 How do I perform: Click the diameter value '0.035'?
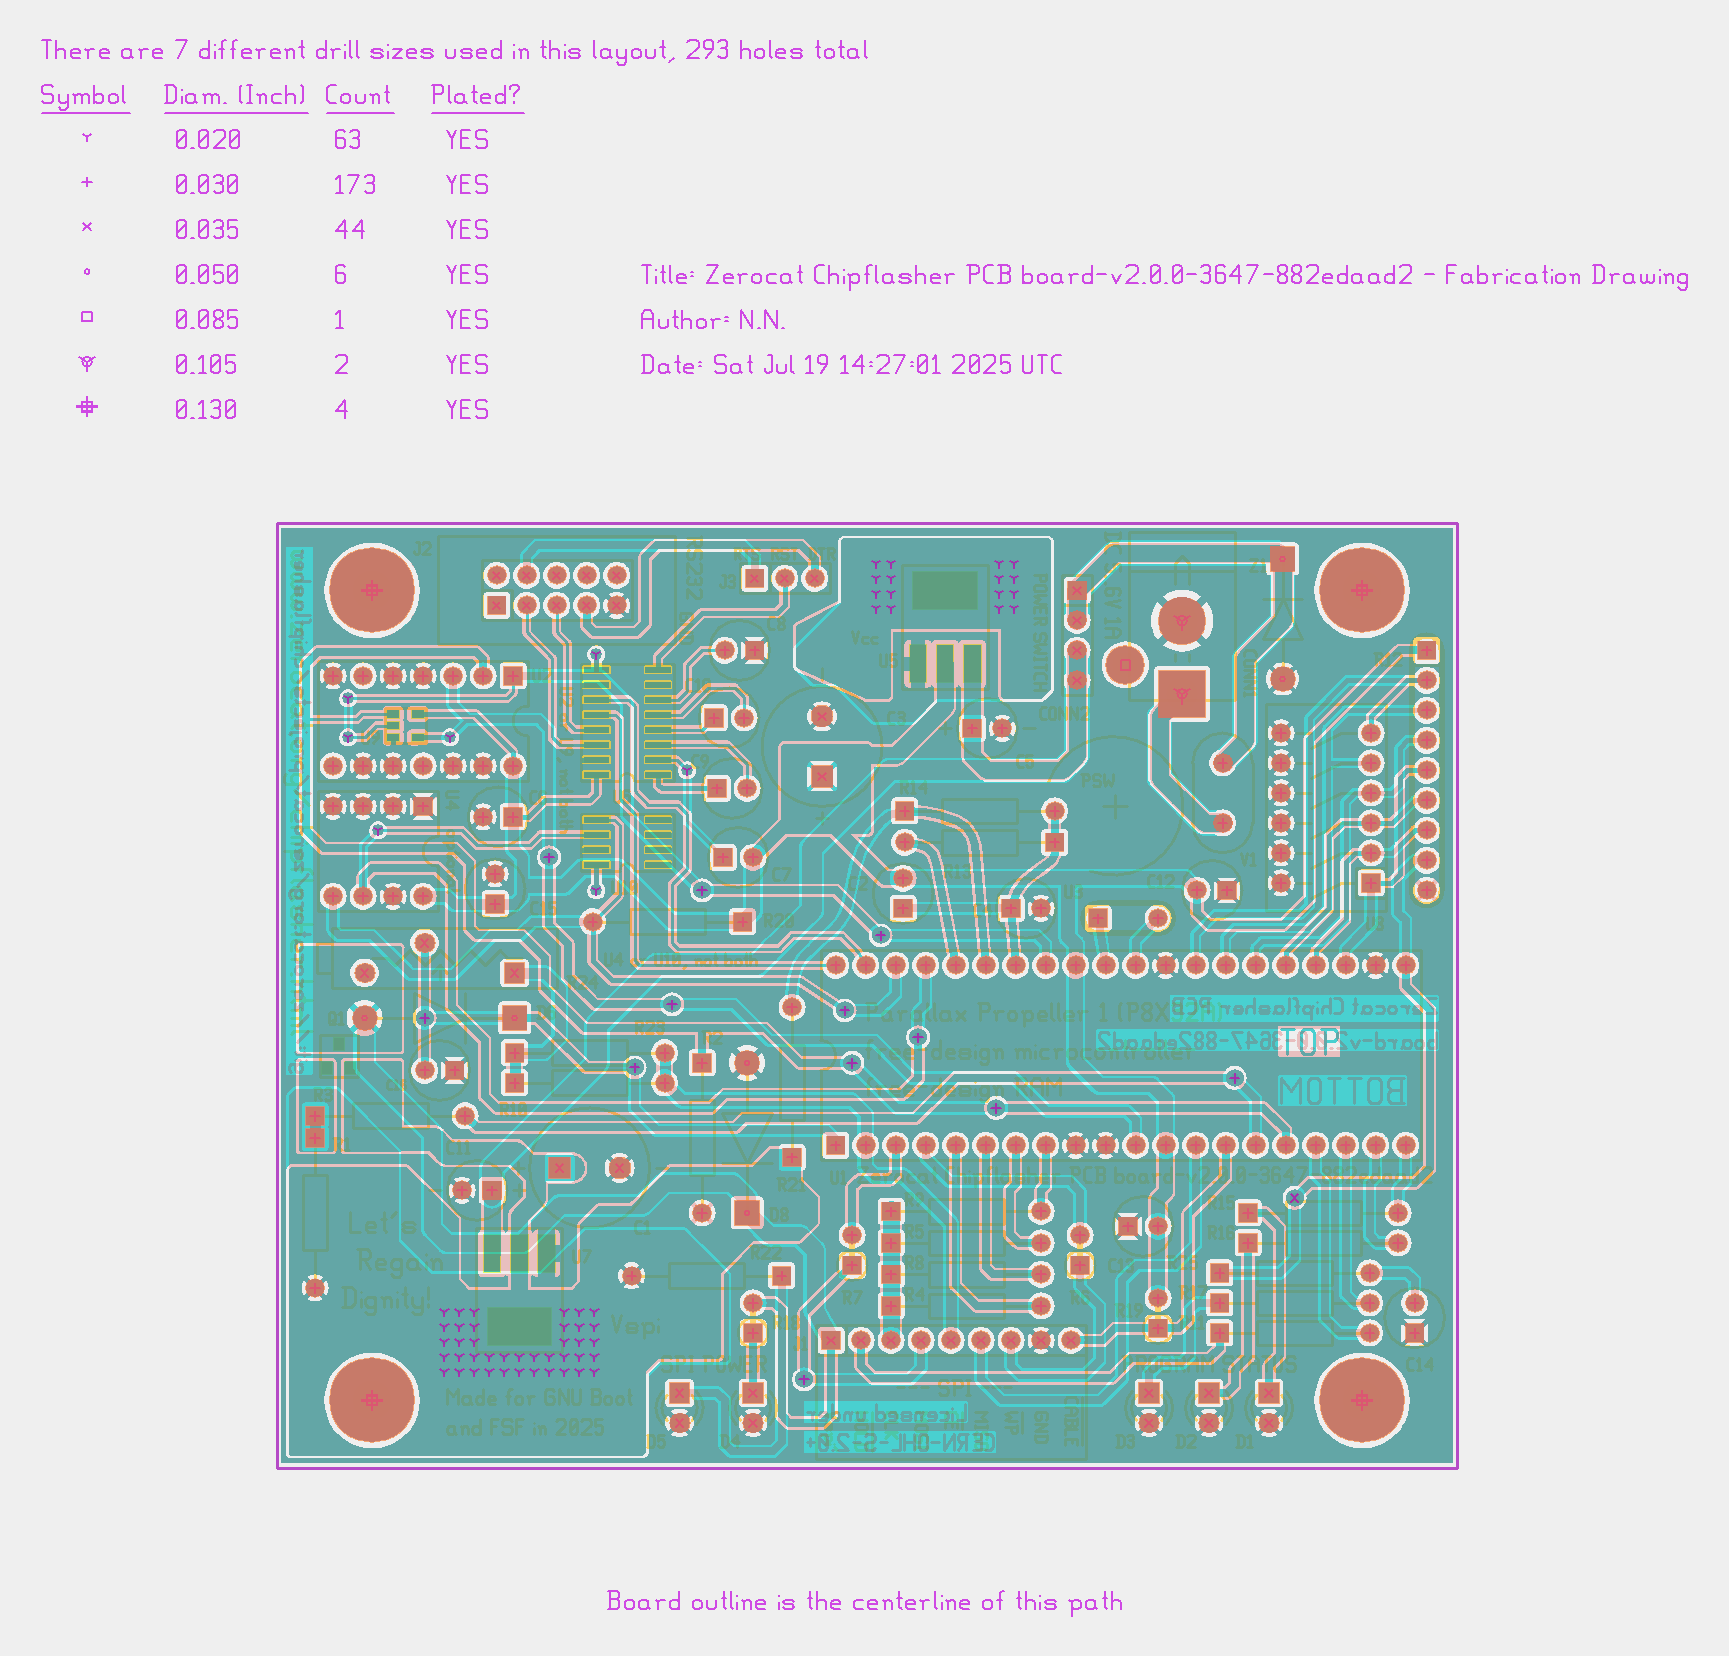pos(207,230)
